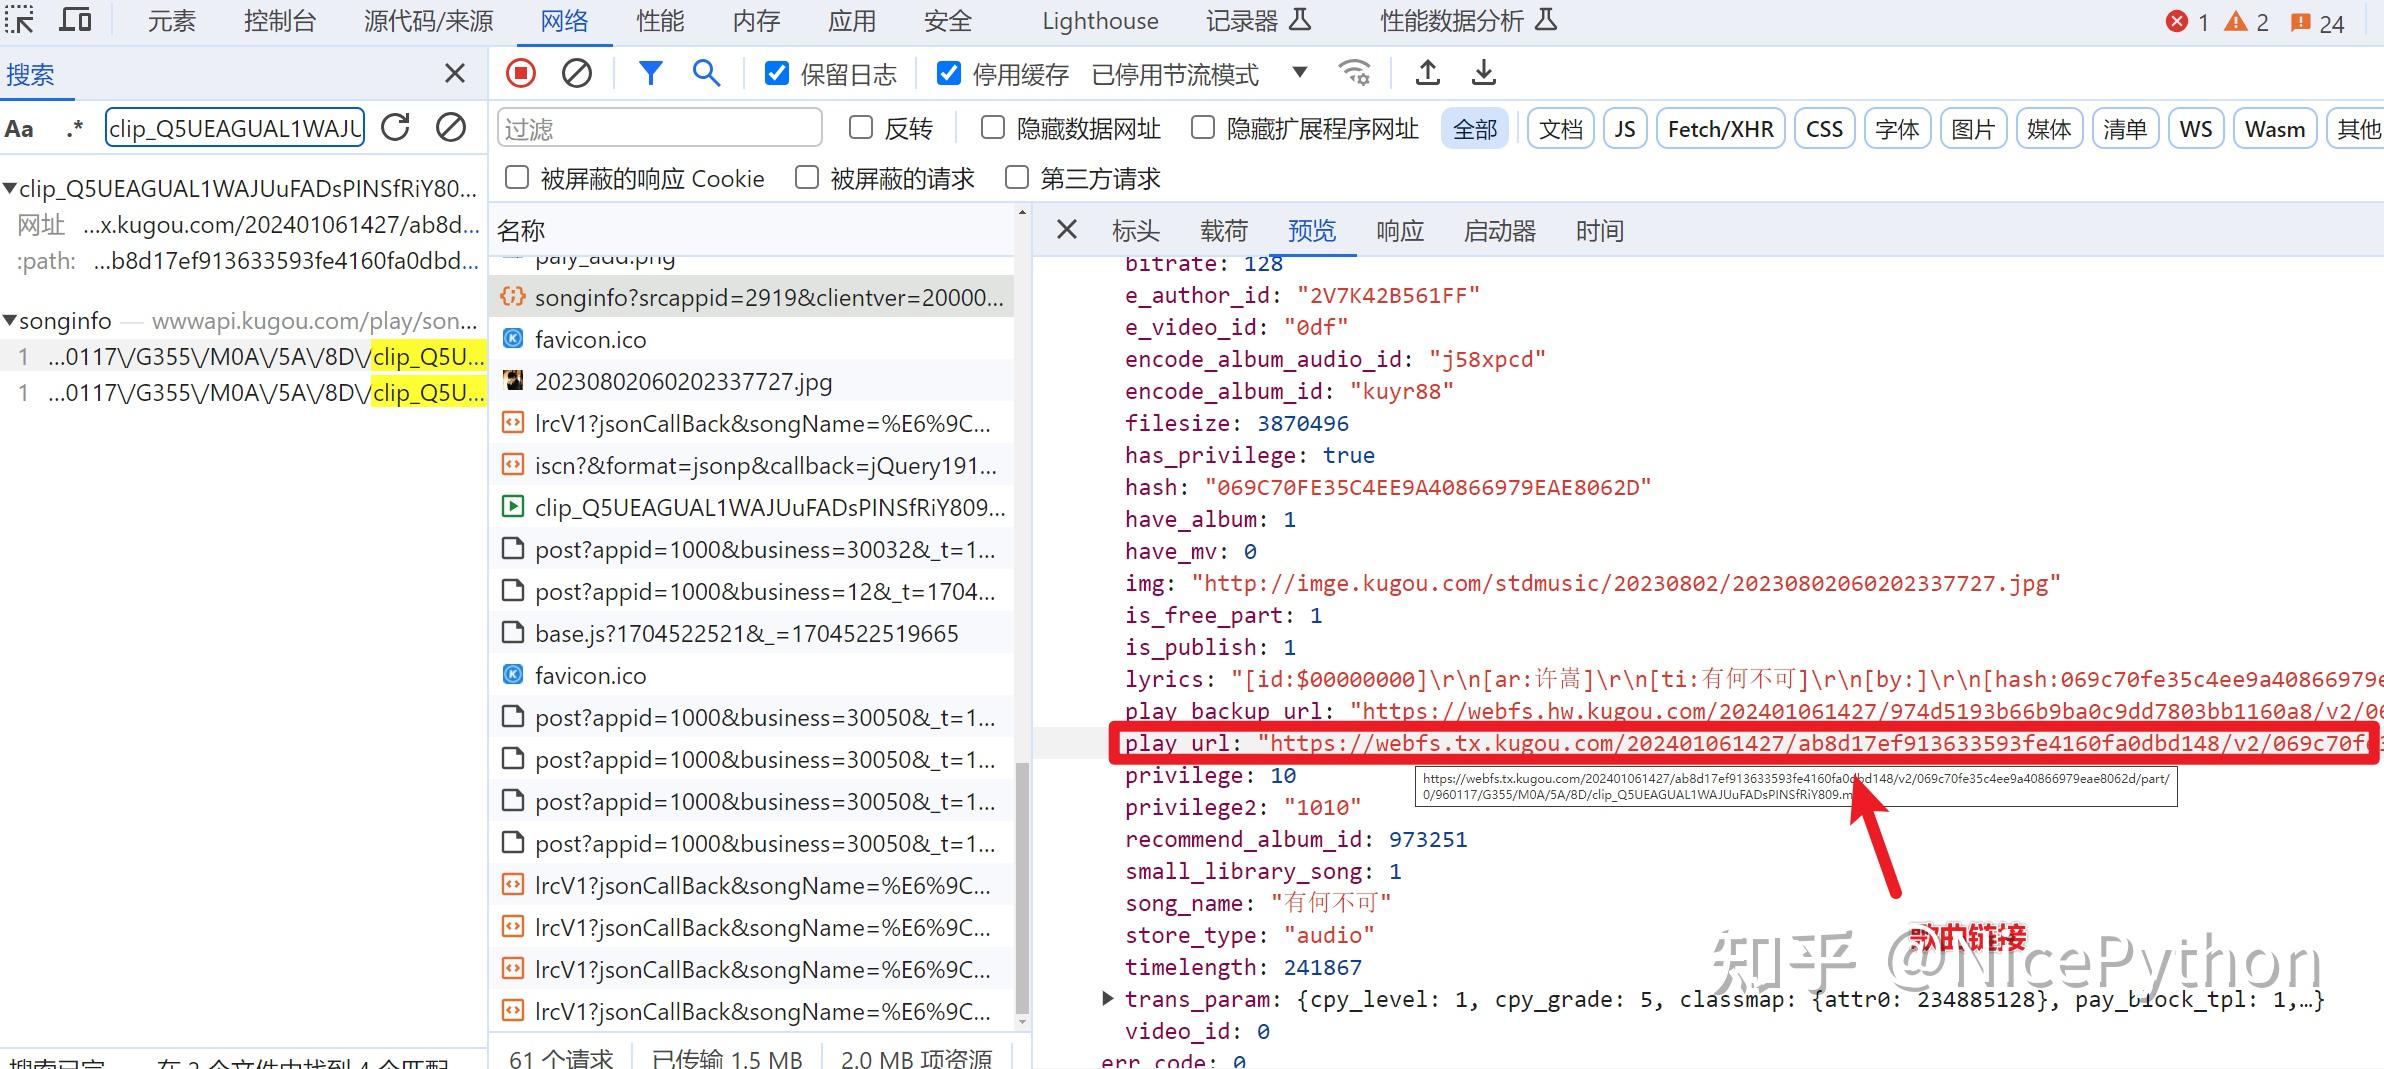
Task: Clear the search results icon
Action: coord(451,127)
